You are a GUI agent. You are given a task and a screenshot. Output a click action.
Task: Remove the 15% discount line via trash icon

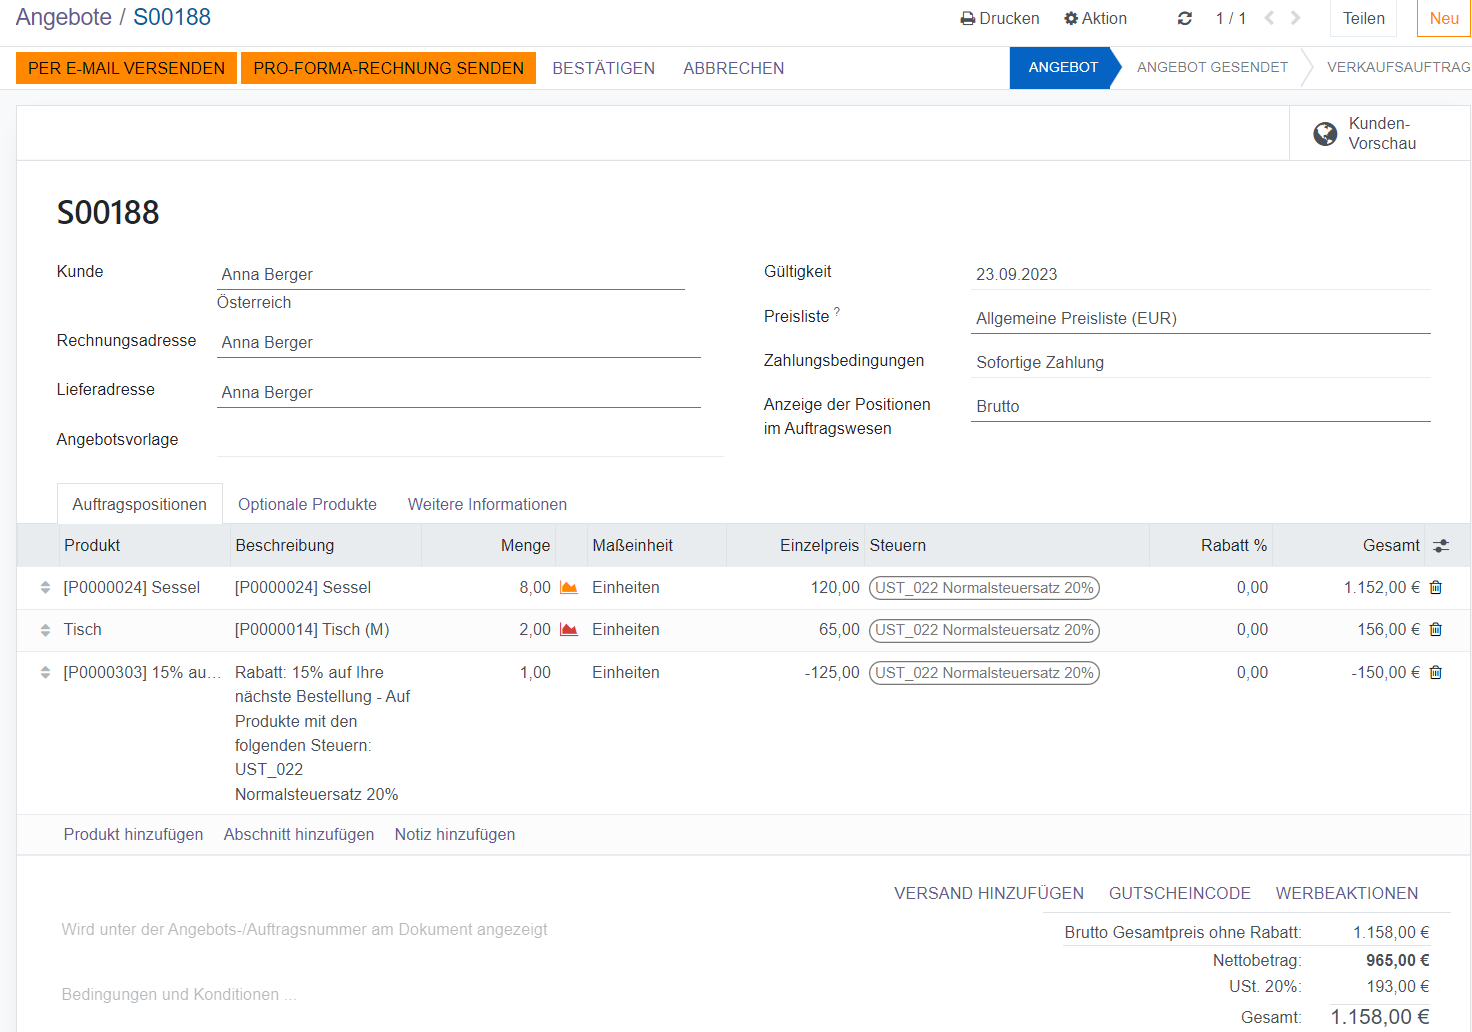pos(1436,673)
